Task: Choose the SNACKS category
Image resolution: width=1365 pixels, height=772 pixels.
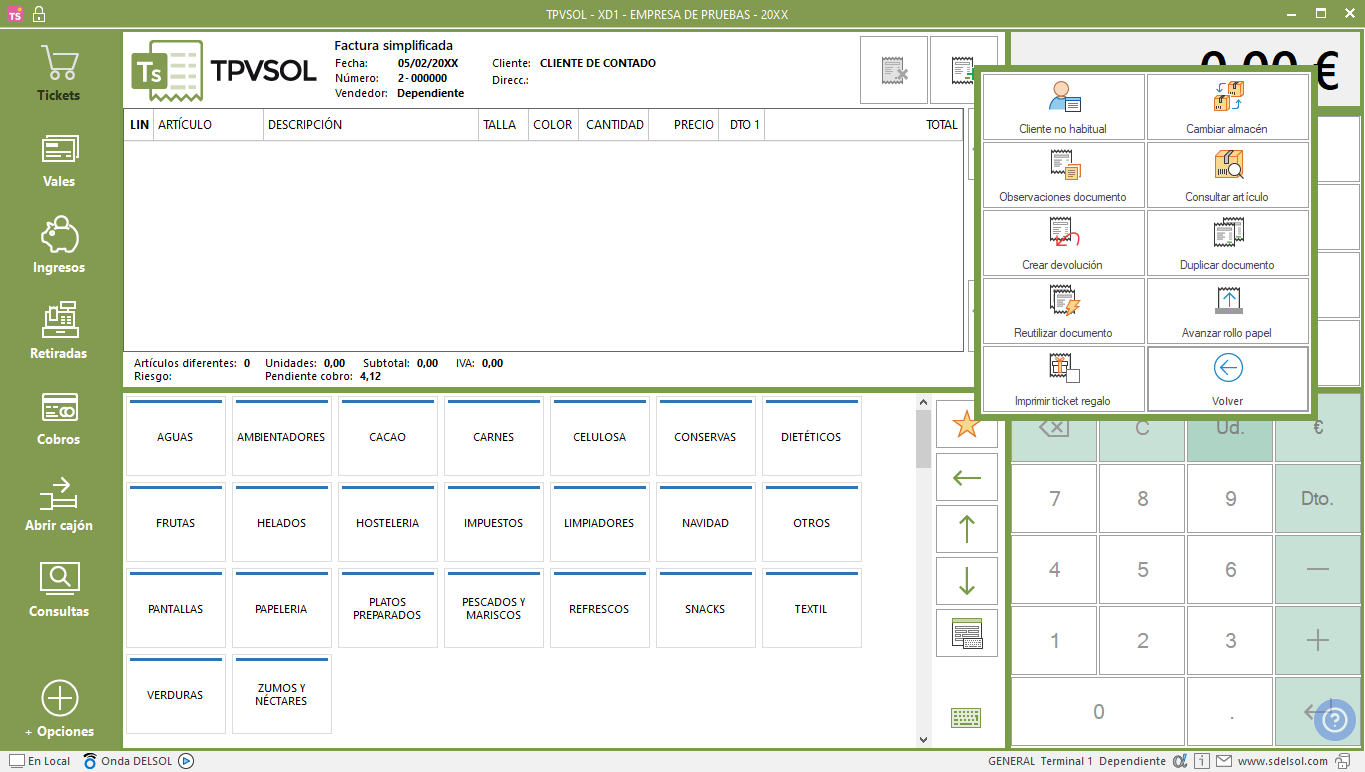Action: click(706, 609)
